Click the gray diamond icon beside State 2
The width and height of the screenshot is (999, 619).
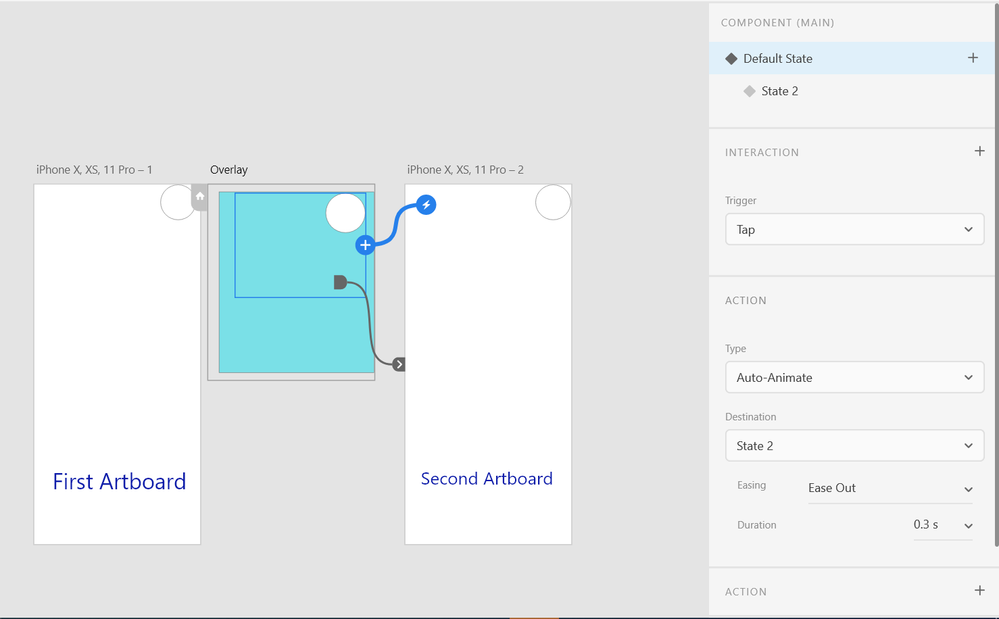point(750,91)
